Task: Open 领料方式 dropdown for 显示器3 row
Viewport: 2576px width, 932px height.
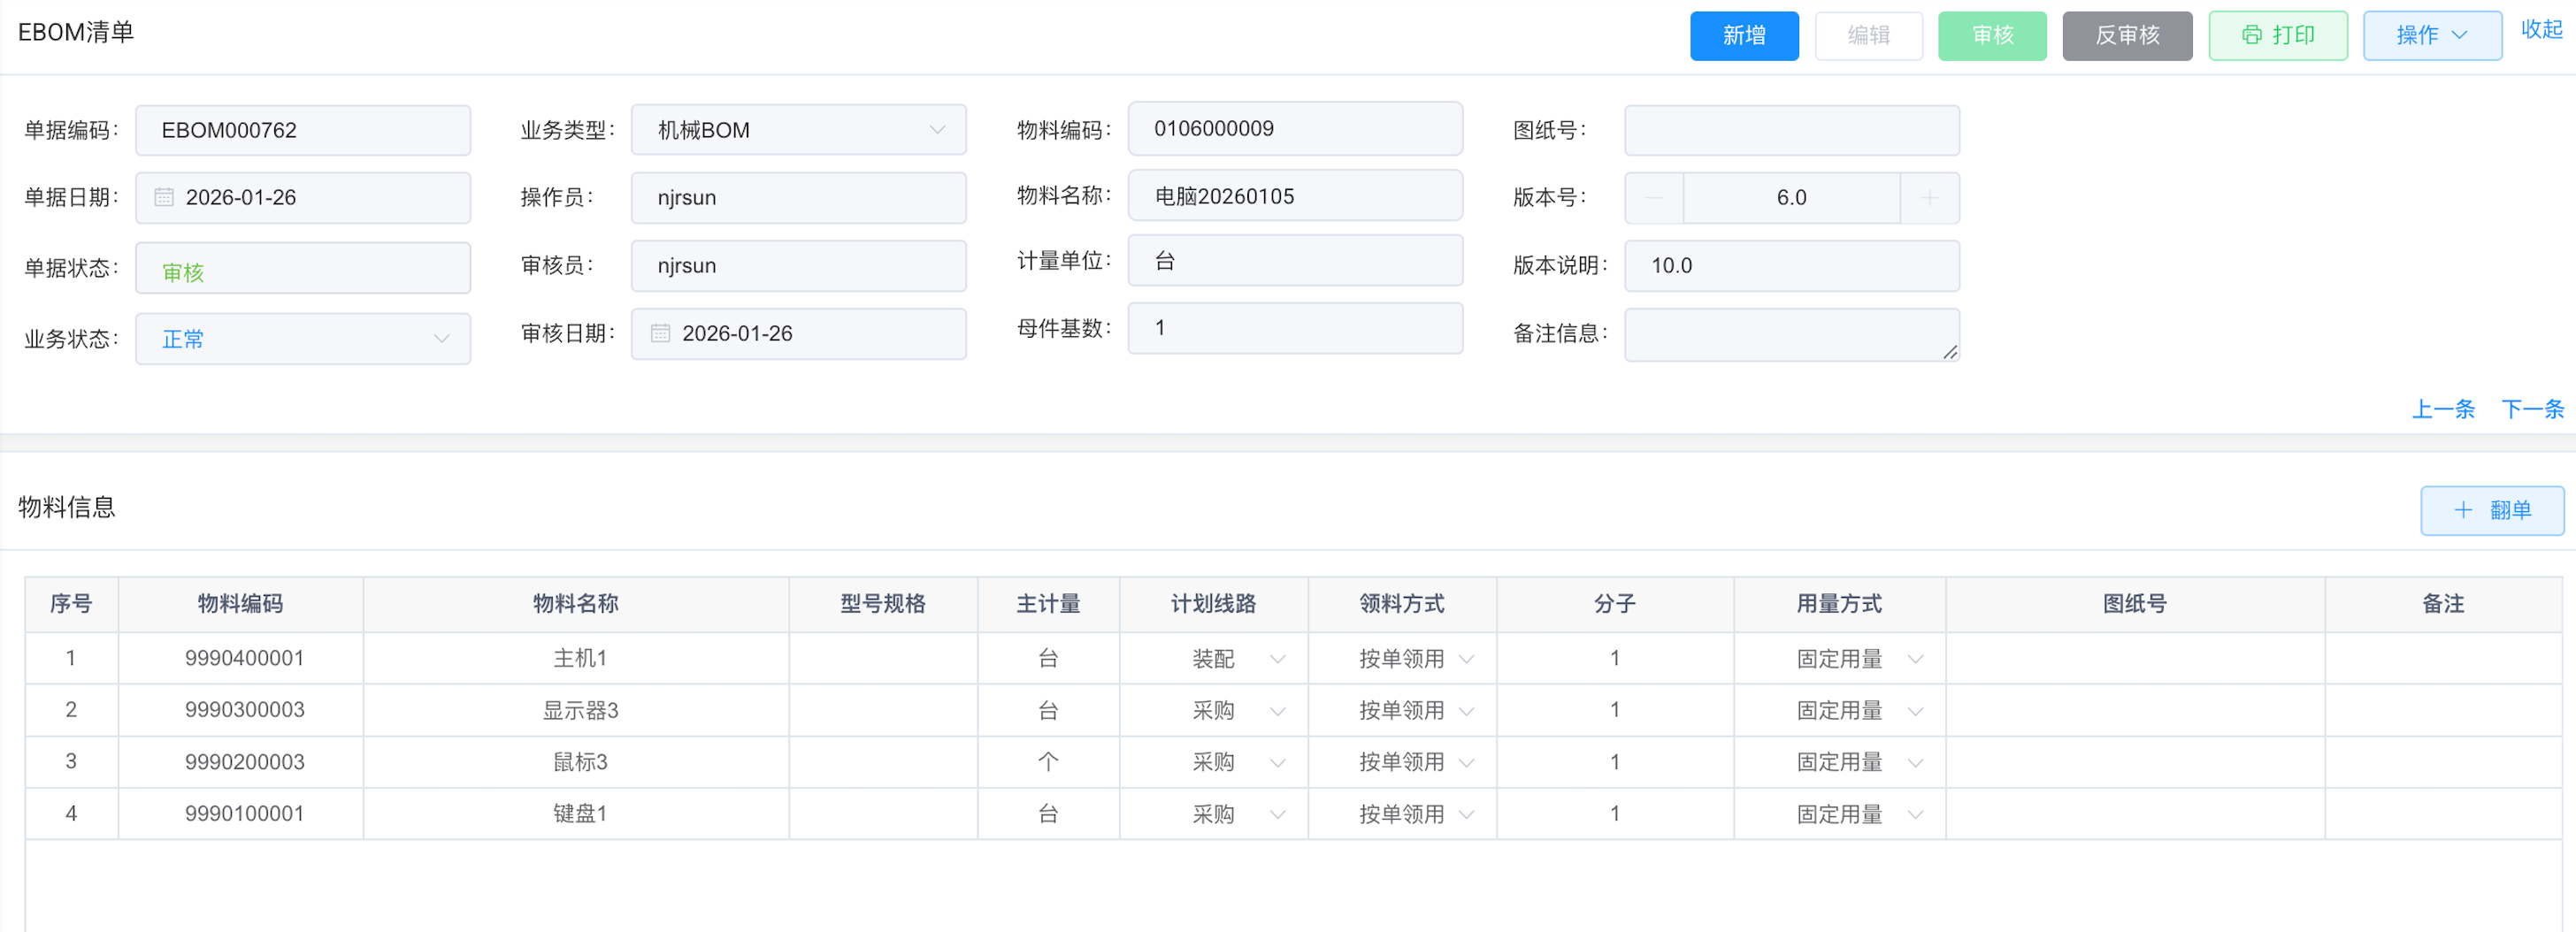Action: 1466,711
